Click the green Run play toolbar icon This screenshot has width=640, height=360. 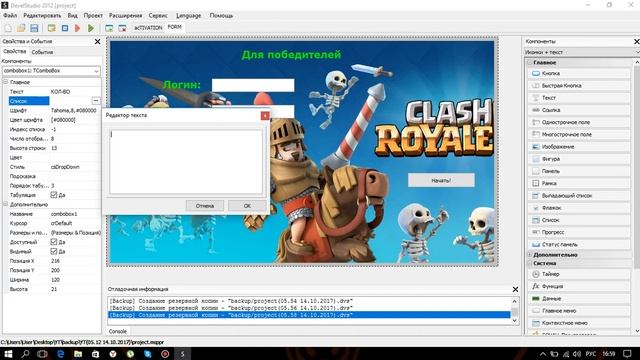click(x=91, y=28)
